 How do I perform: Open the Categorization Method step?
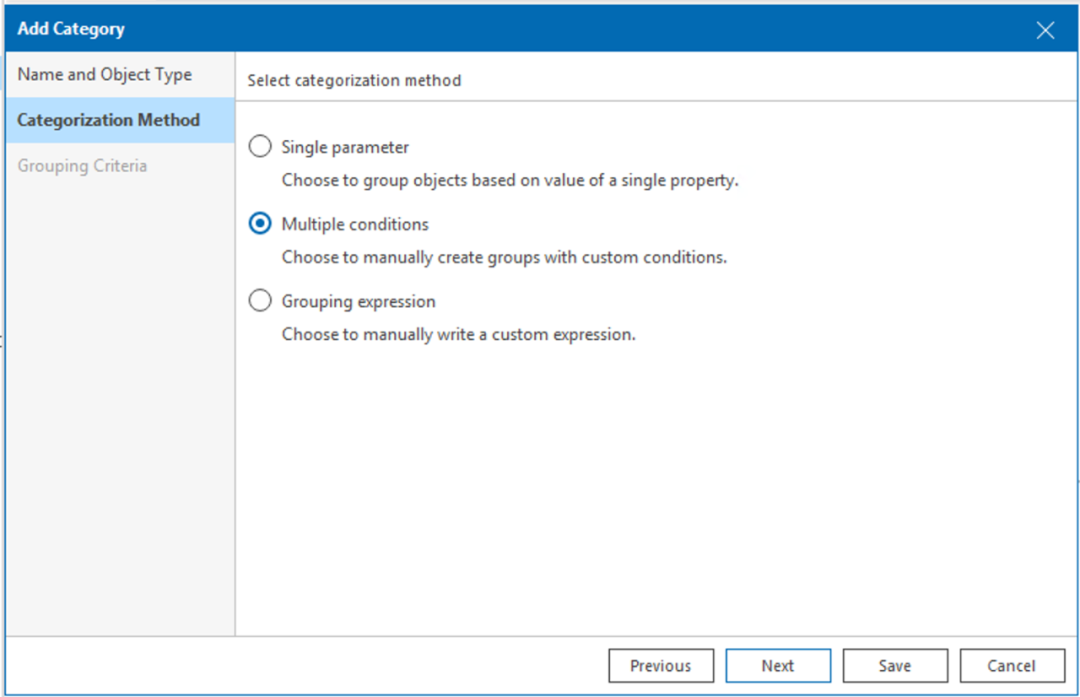pos(109,120)
